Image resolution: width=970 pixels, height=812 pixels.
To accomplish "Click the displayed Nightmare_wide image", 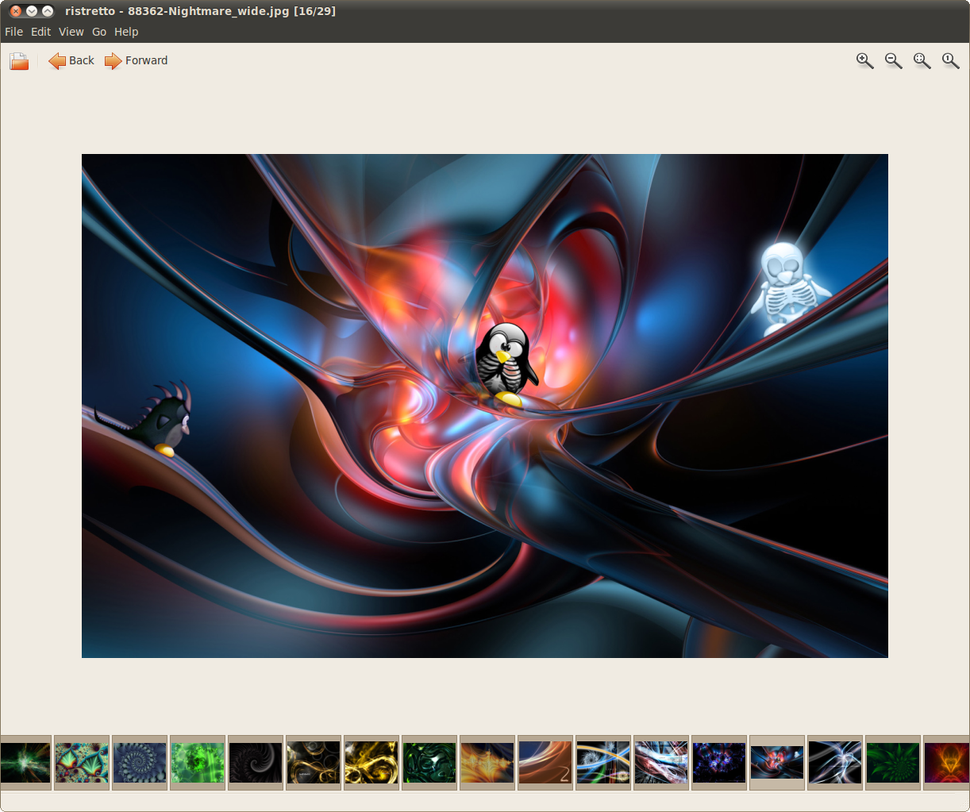I will [x=484, y=405].
